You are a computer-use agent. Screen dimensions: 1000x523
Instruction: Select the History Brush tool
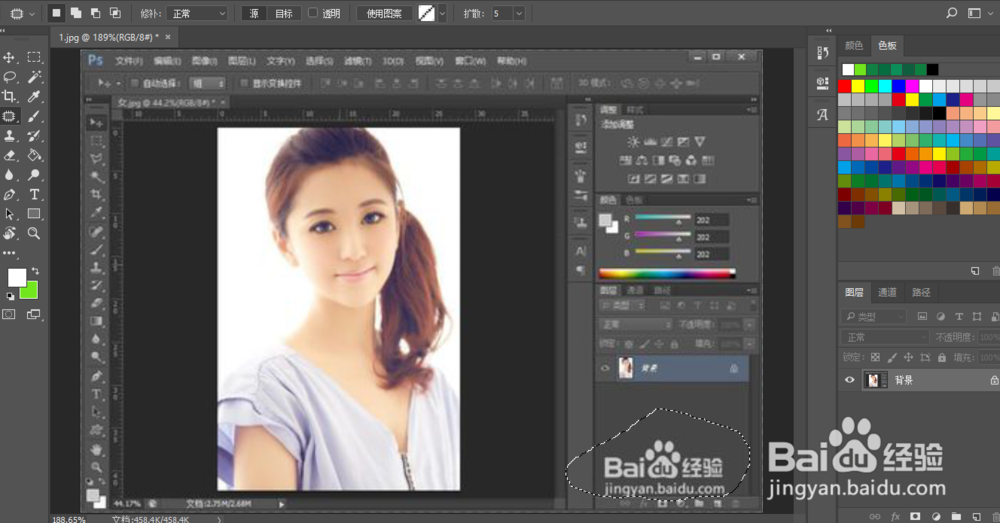34,136
